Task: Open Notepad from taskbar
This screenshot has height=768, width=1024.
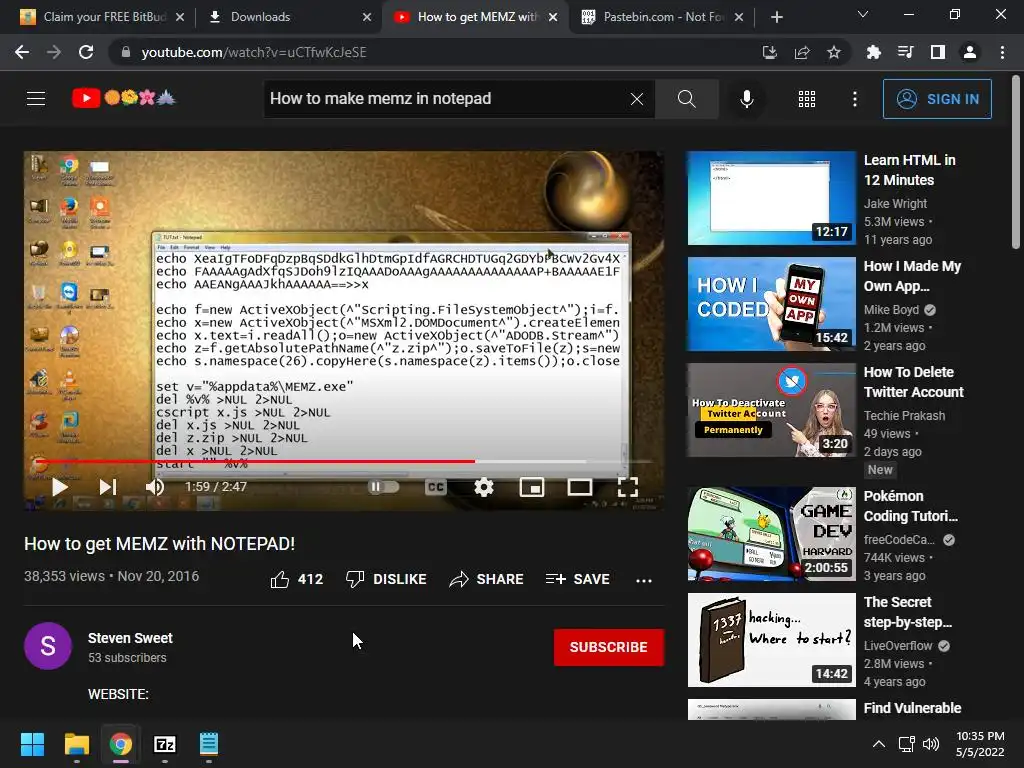Action: click(209, 744)
